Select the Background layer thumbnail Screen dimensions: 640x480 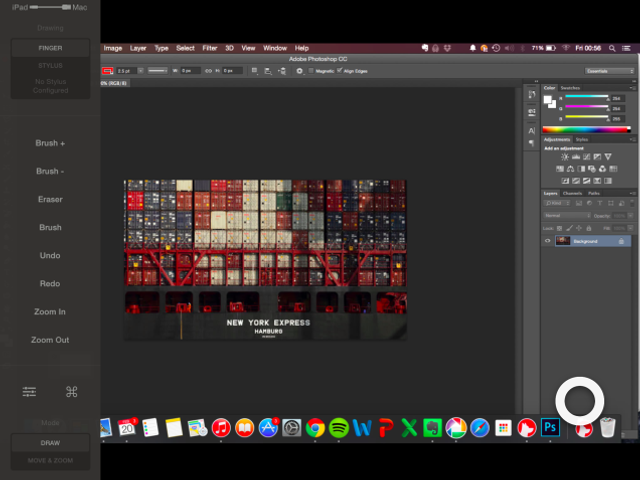click(x=563, y=241)
